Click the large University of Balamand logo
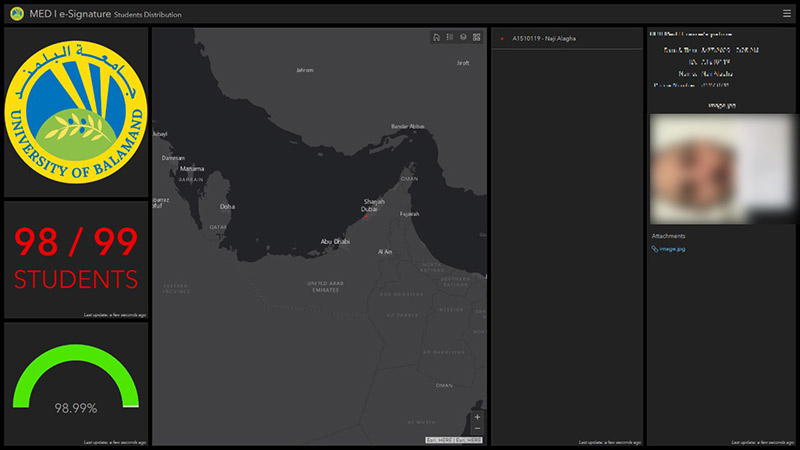The width and height of the screenshot is (800, 450). pos(76,113)
